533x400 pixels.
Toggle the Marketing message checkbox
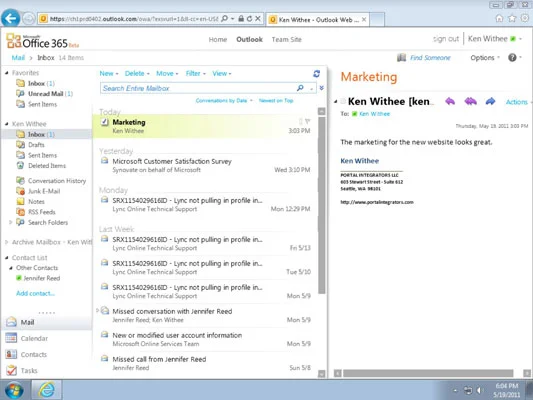(x=105, y=122)
